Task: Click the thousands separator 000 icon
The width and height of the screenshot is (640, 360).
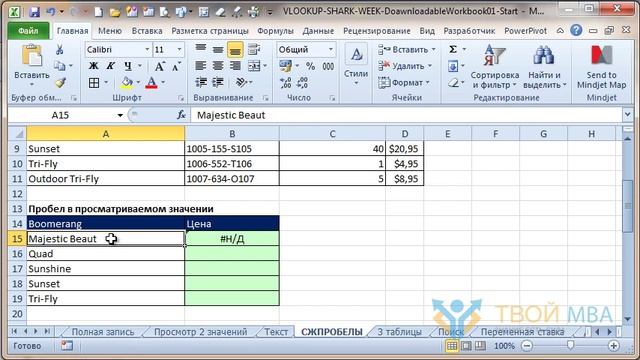Action: pyautogui.click(x=328, y=66)
